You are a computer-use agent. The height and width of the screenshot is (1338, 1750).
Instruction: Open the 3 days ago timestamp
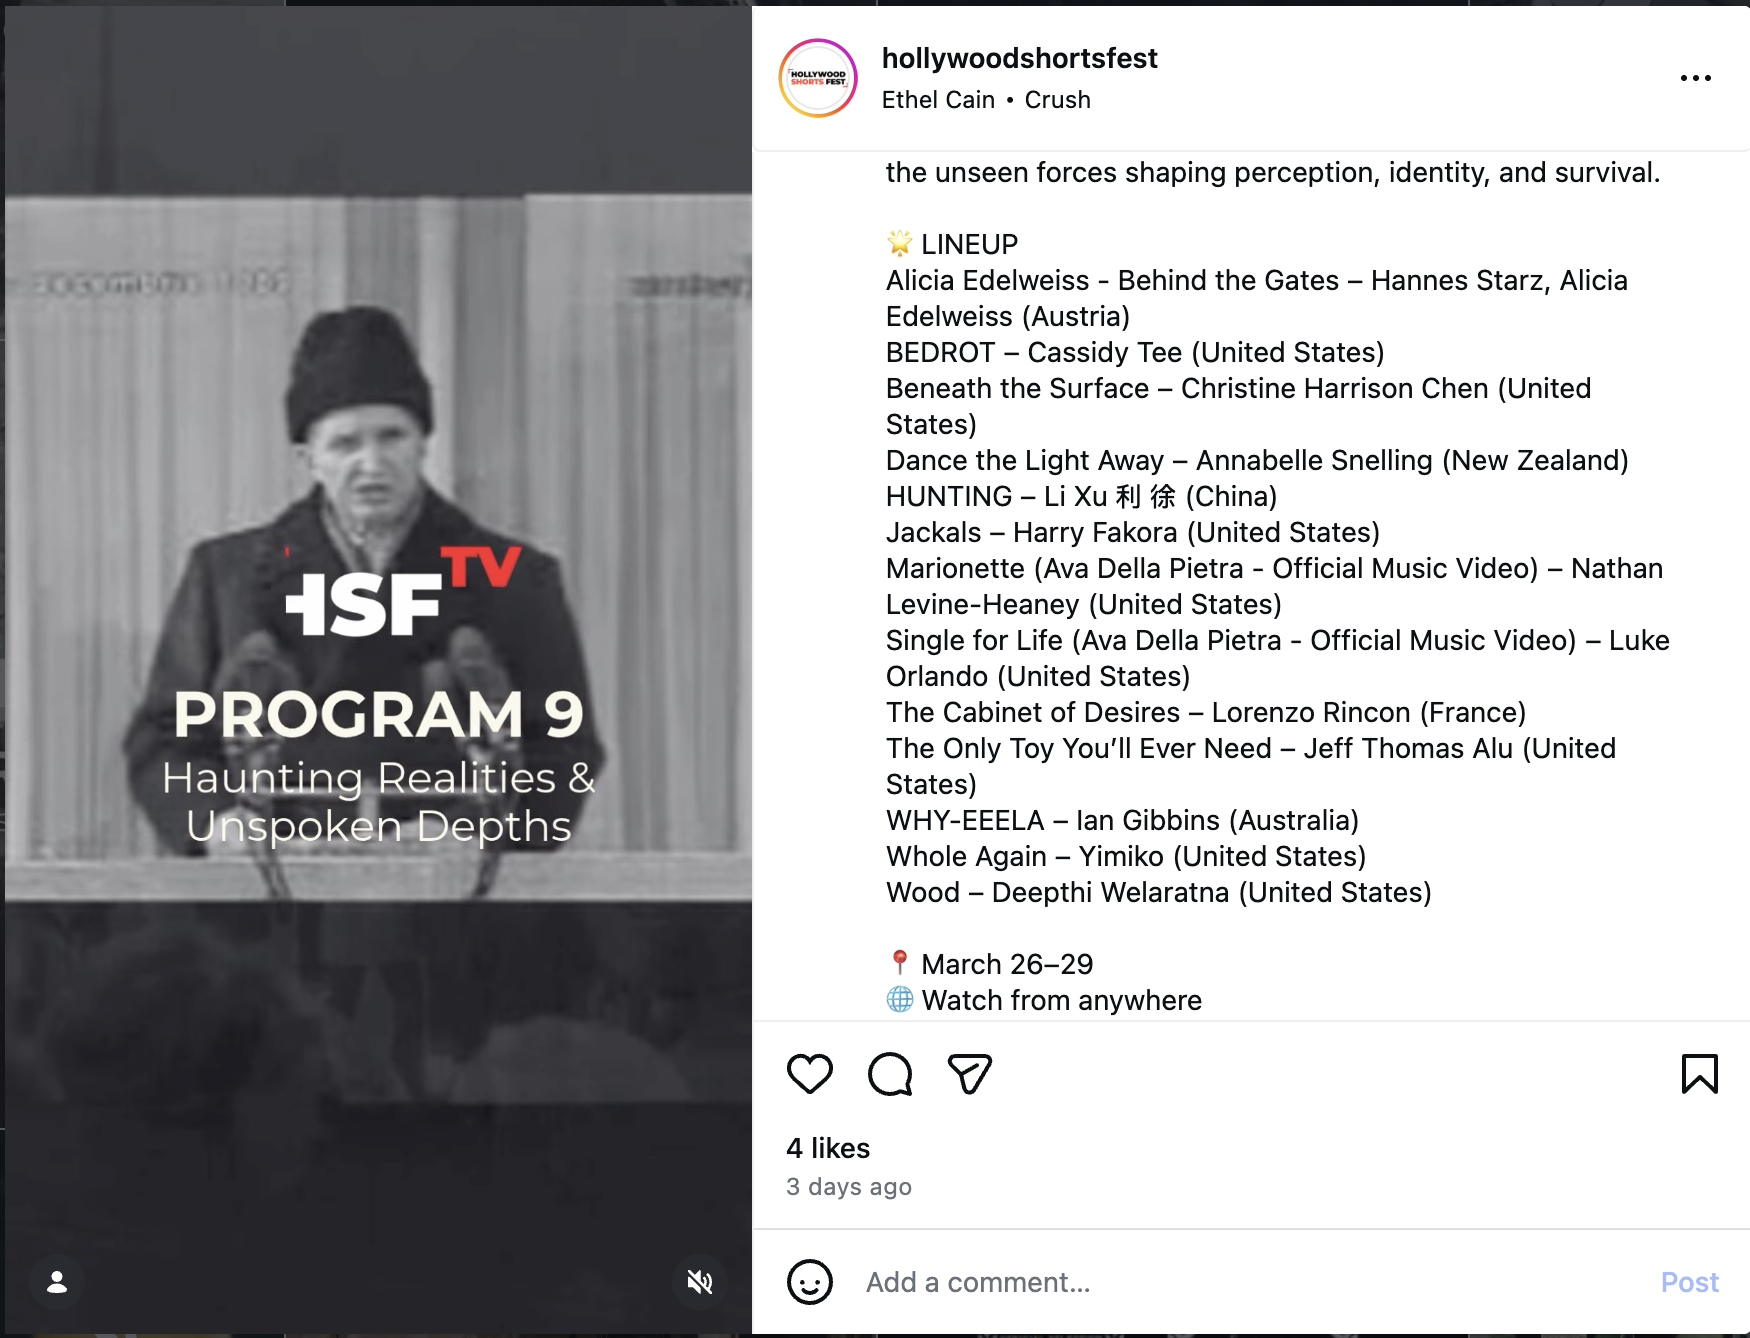pyautogui.click(x=849, y=1187)
